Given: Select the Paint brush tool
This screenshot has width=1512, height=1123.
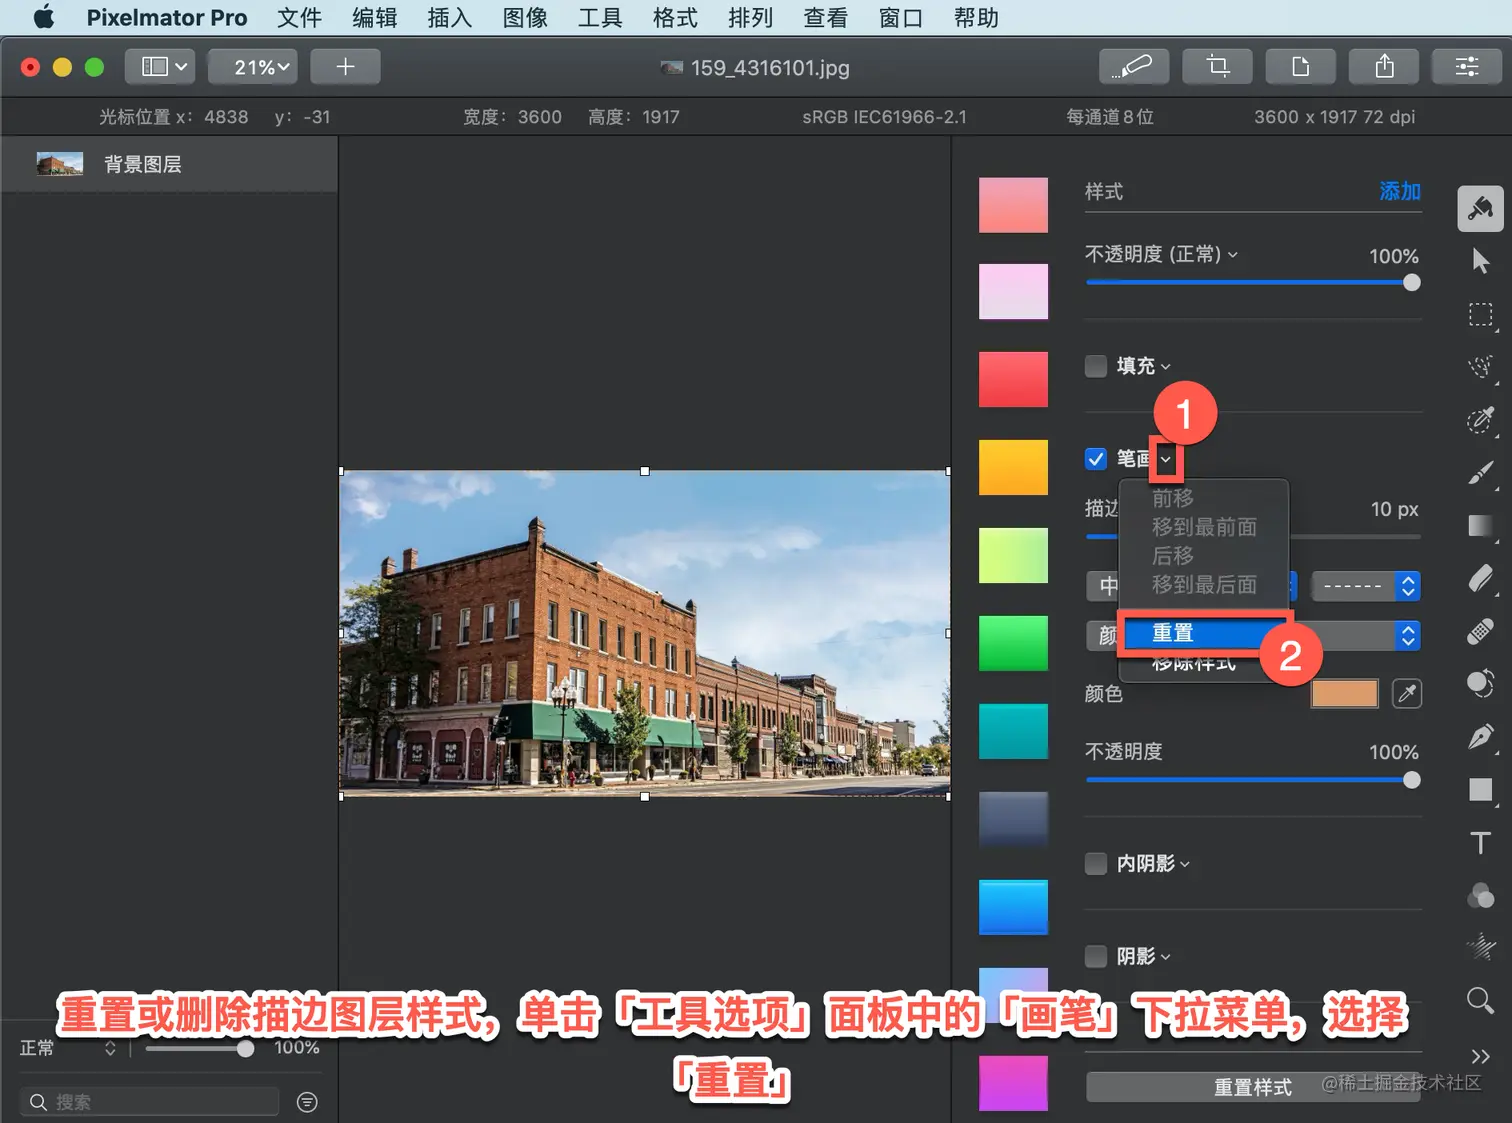Looking at the screenshot, I should [1480, 473].
